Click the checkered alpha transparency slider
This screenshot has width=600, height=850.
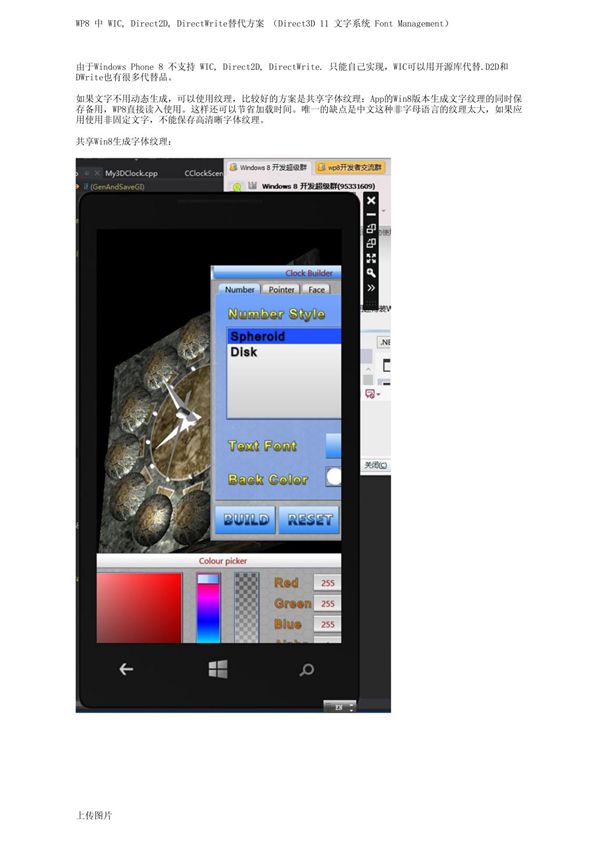coord(247,608)
